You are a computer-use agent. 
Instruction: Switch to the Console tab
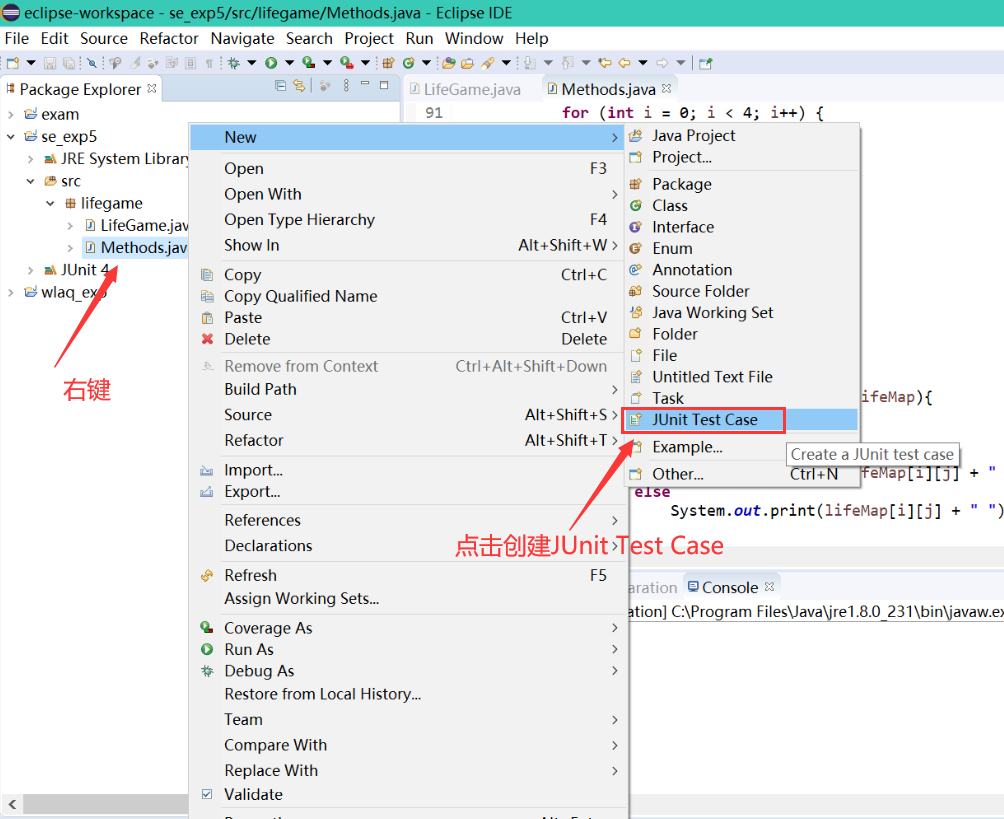(x=729, y=587)
